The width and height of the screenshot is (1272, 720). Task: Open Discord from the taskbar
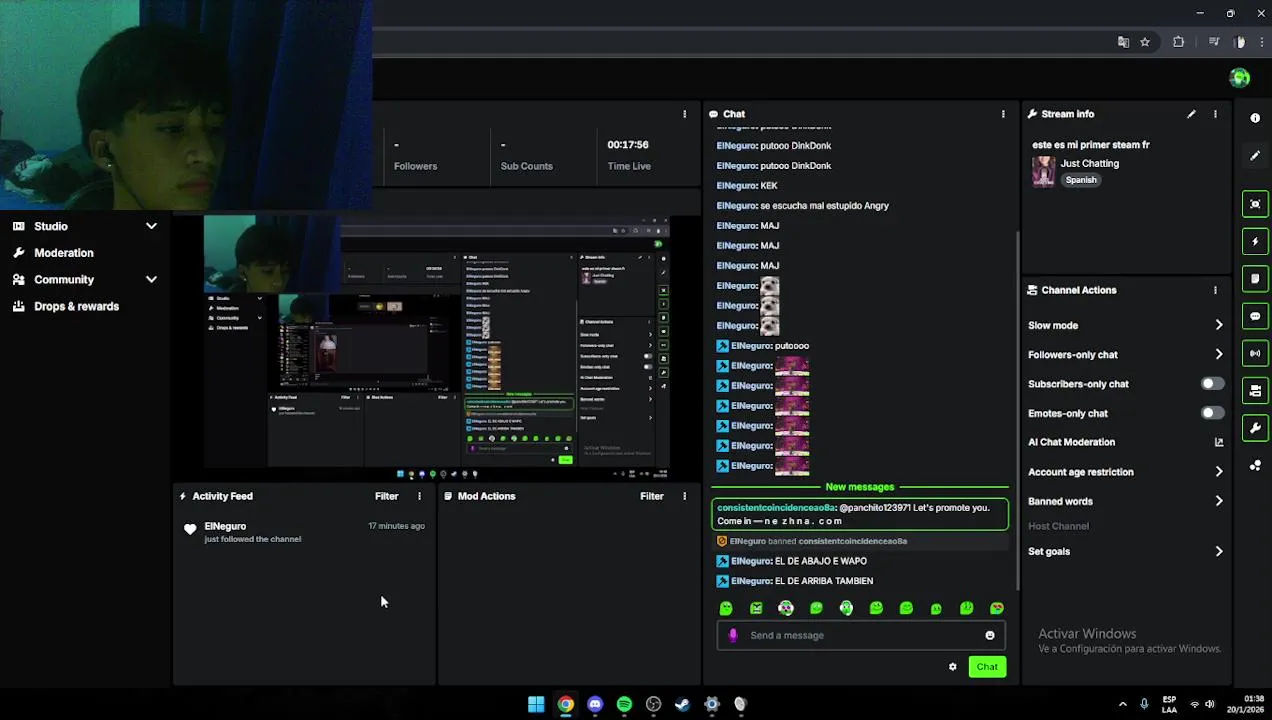[595, 704]
